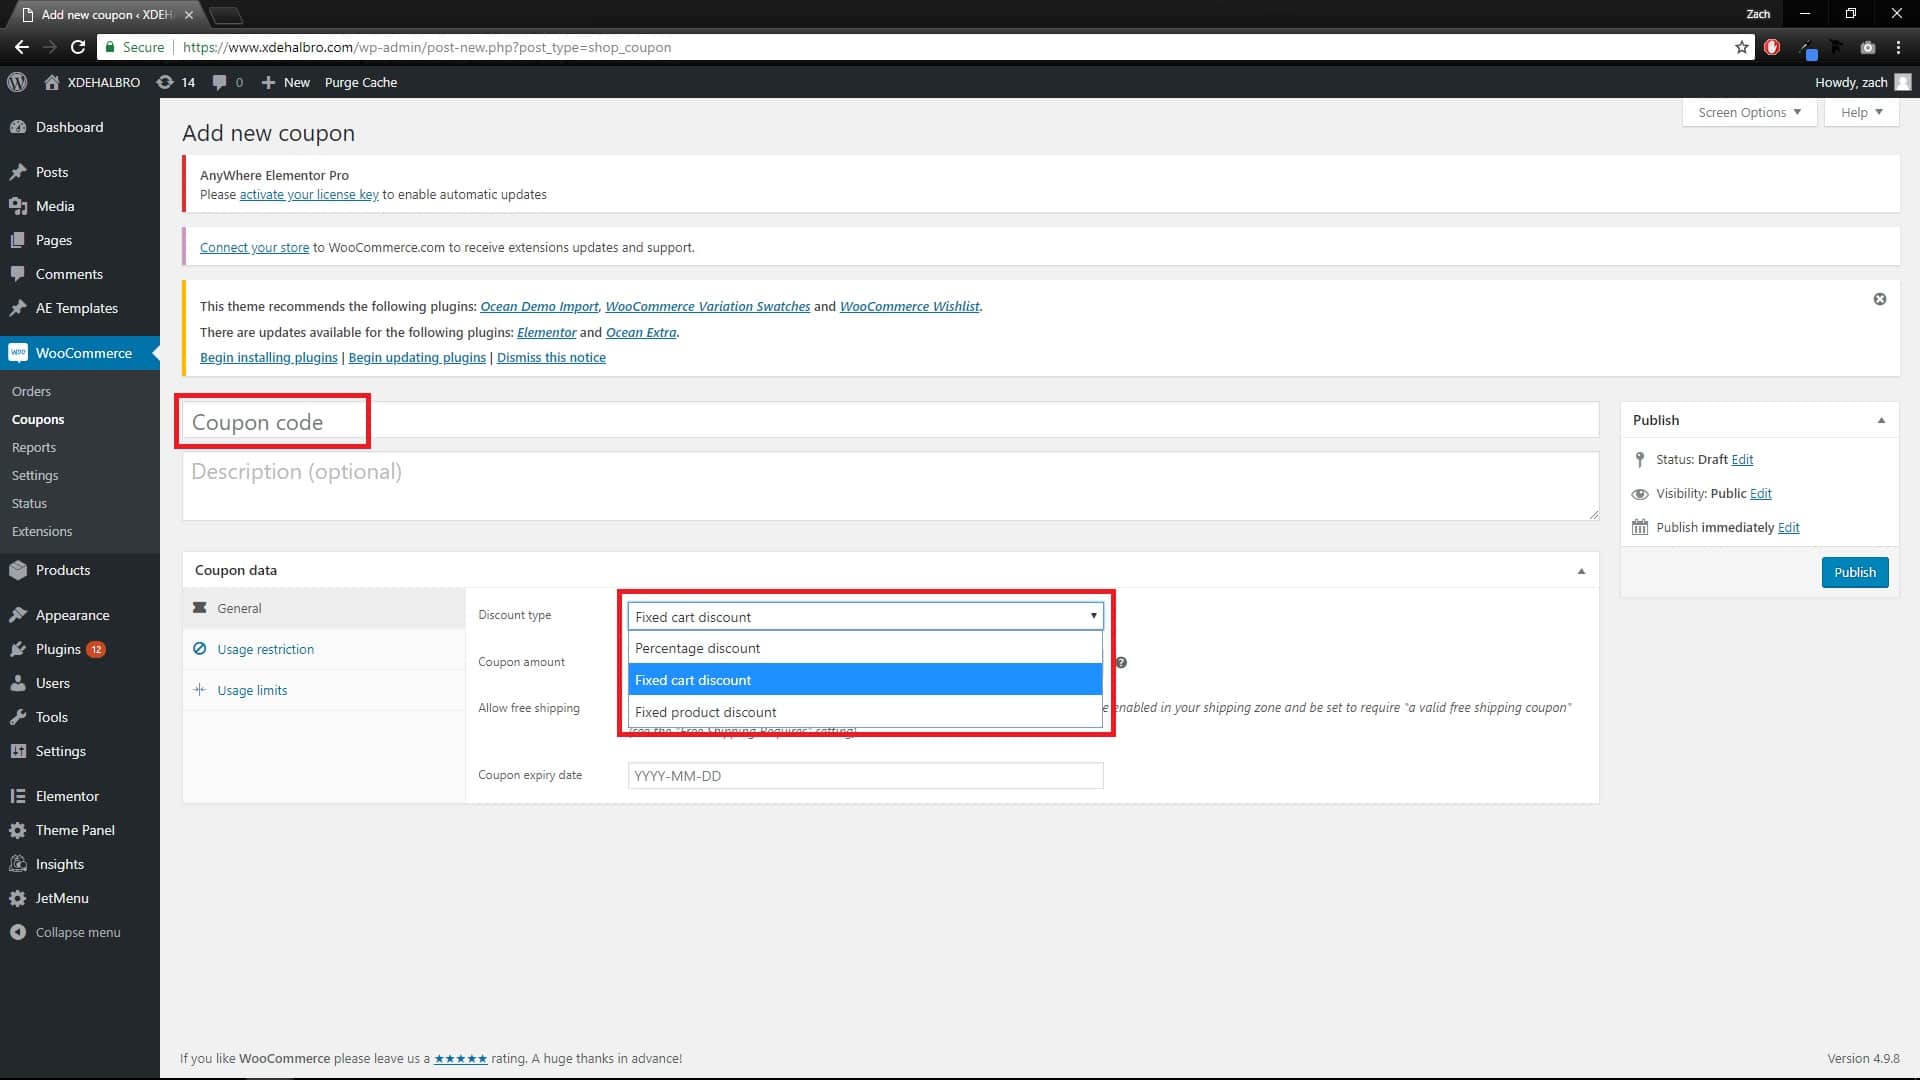
Task: Click Connect your store link
Action: pos(254,247)
